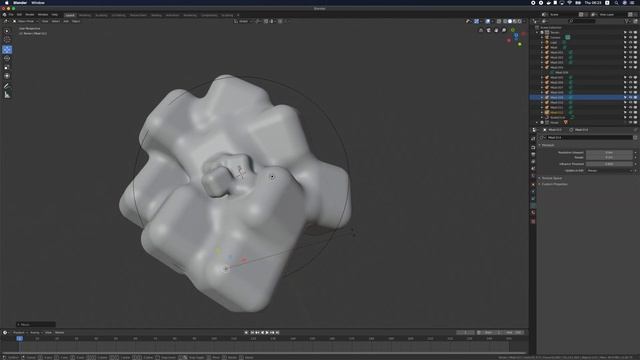Select the Transform tool
The height and width of the screenshot is (360, 640).
click(7, 76)
